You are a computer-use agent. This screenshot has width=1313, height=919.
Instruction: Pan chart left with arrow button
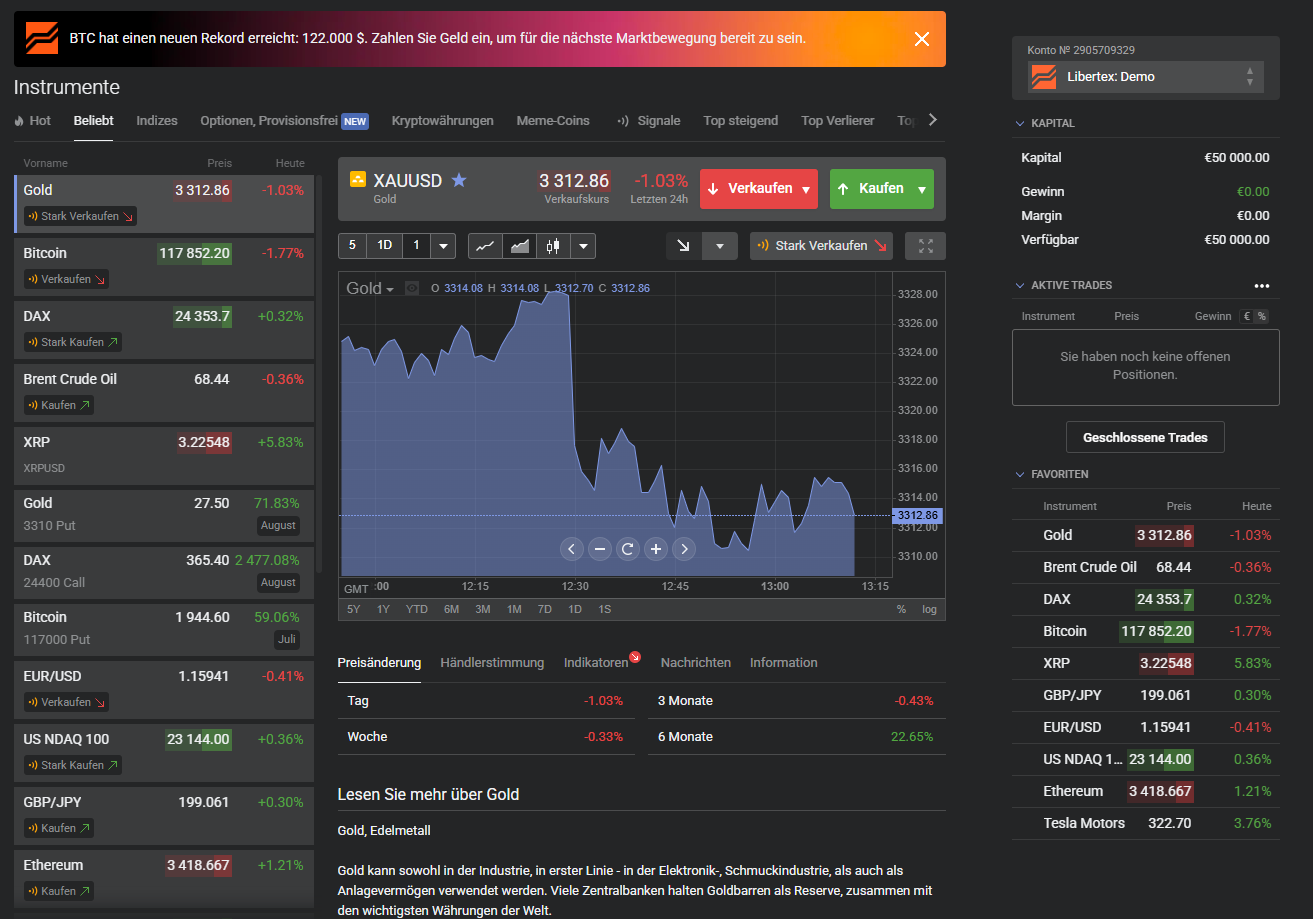[572, 548]
